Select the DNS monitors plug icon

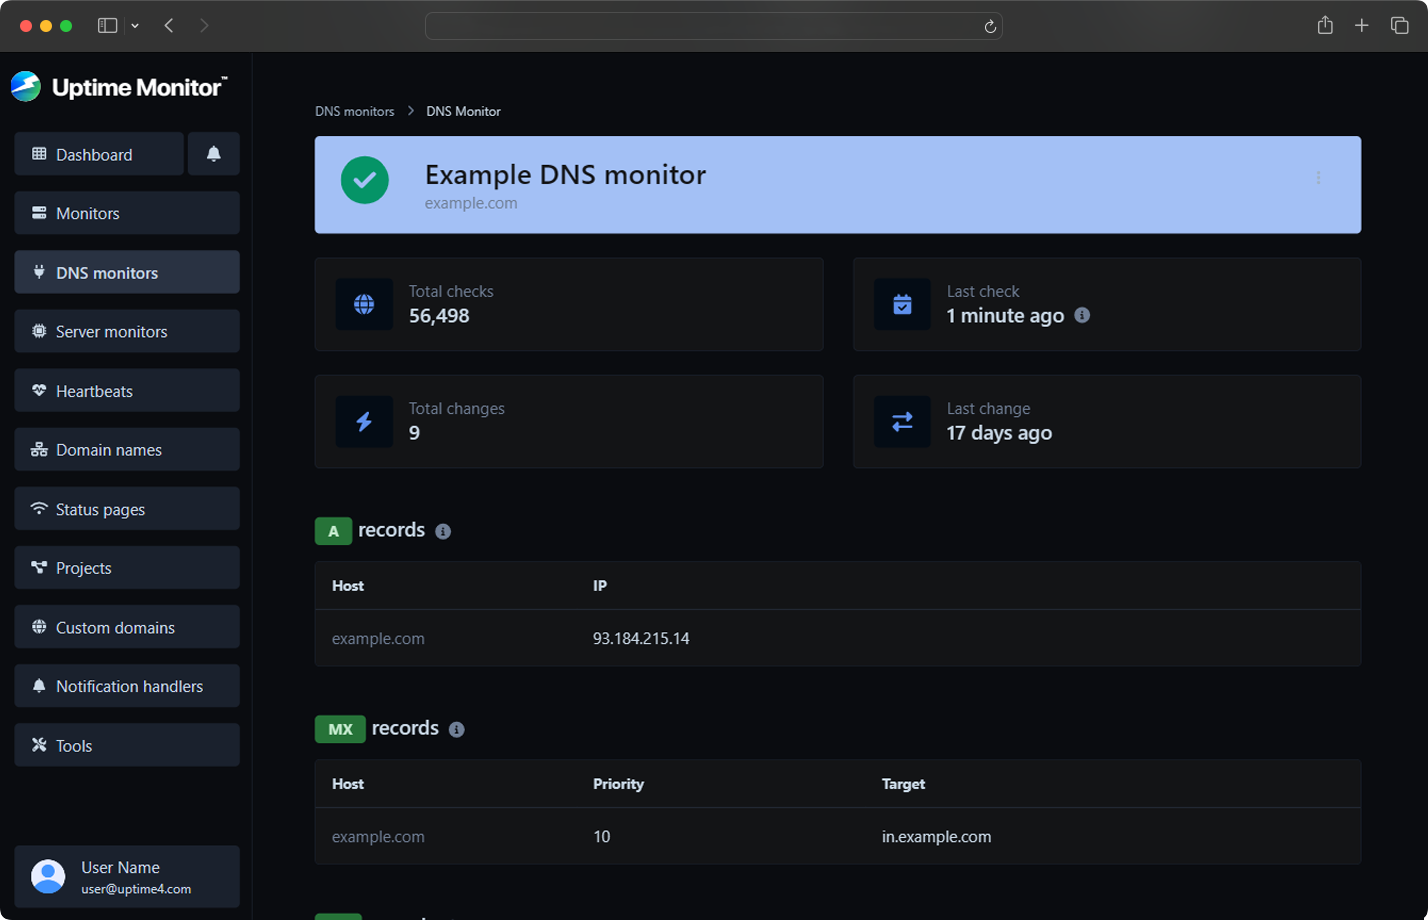click(x=38, y=272)
